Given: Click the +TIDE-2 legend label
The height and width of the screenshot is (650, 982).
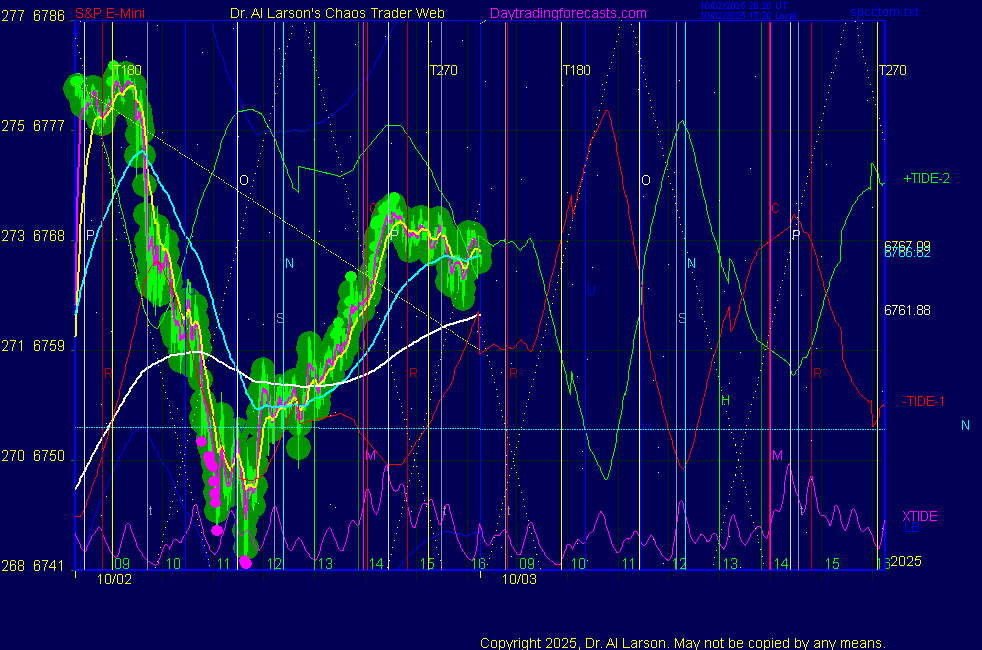Looking at the screenshot, I should pos(926,179).
